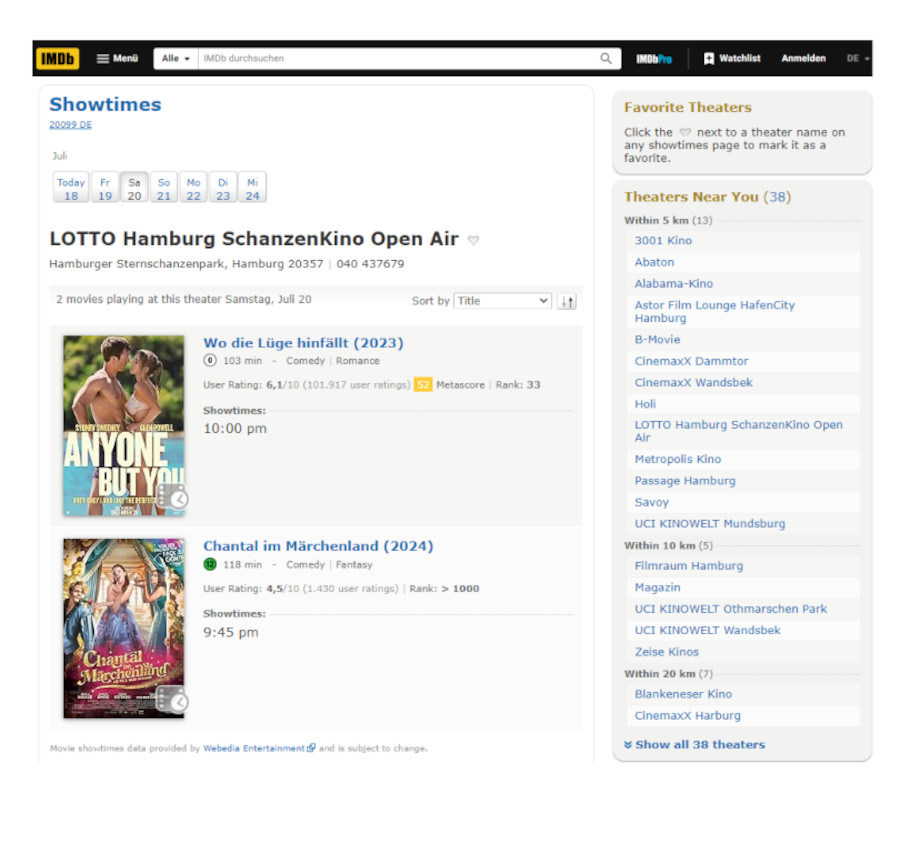
Task: Select the Fr 19 date tab
Action: coord(105,187)
